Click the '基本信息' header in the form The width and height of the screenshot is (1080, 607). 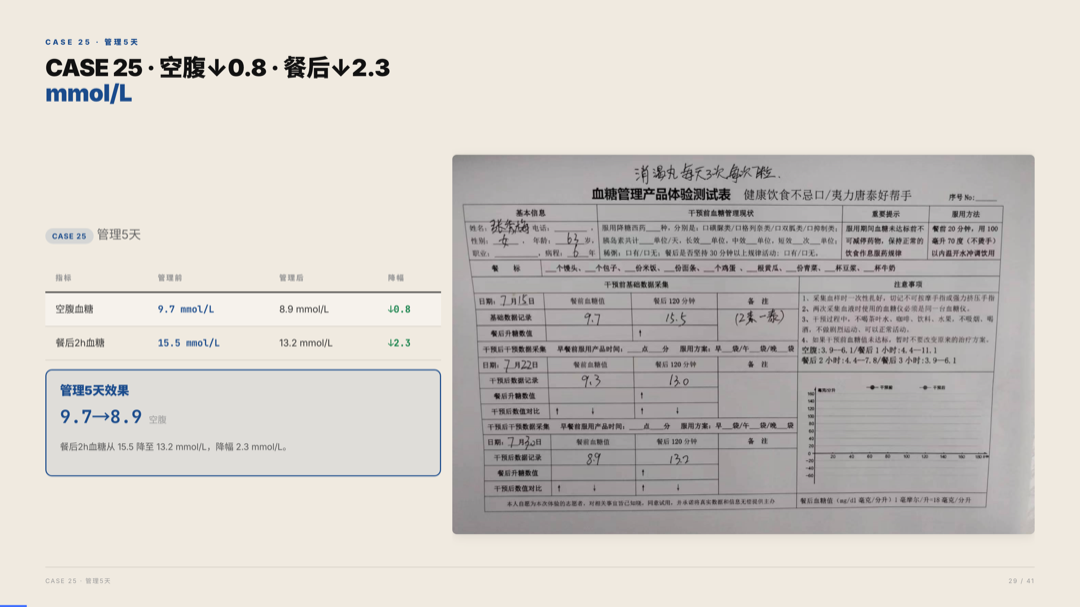(530, 213)
